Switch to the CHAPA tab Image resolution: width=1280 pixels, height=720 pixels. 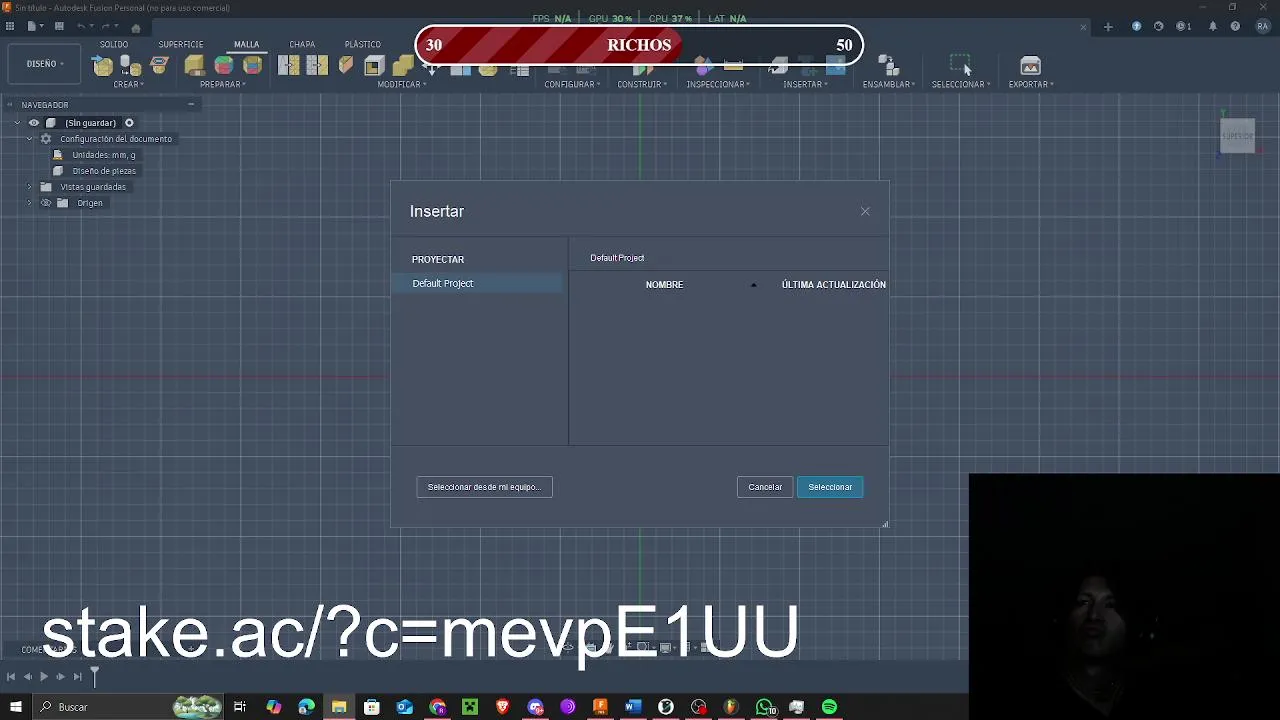point(302,44)
